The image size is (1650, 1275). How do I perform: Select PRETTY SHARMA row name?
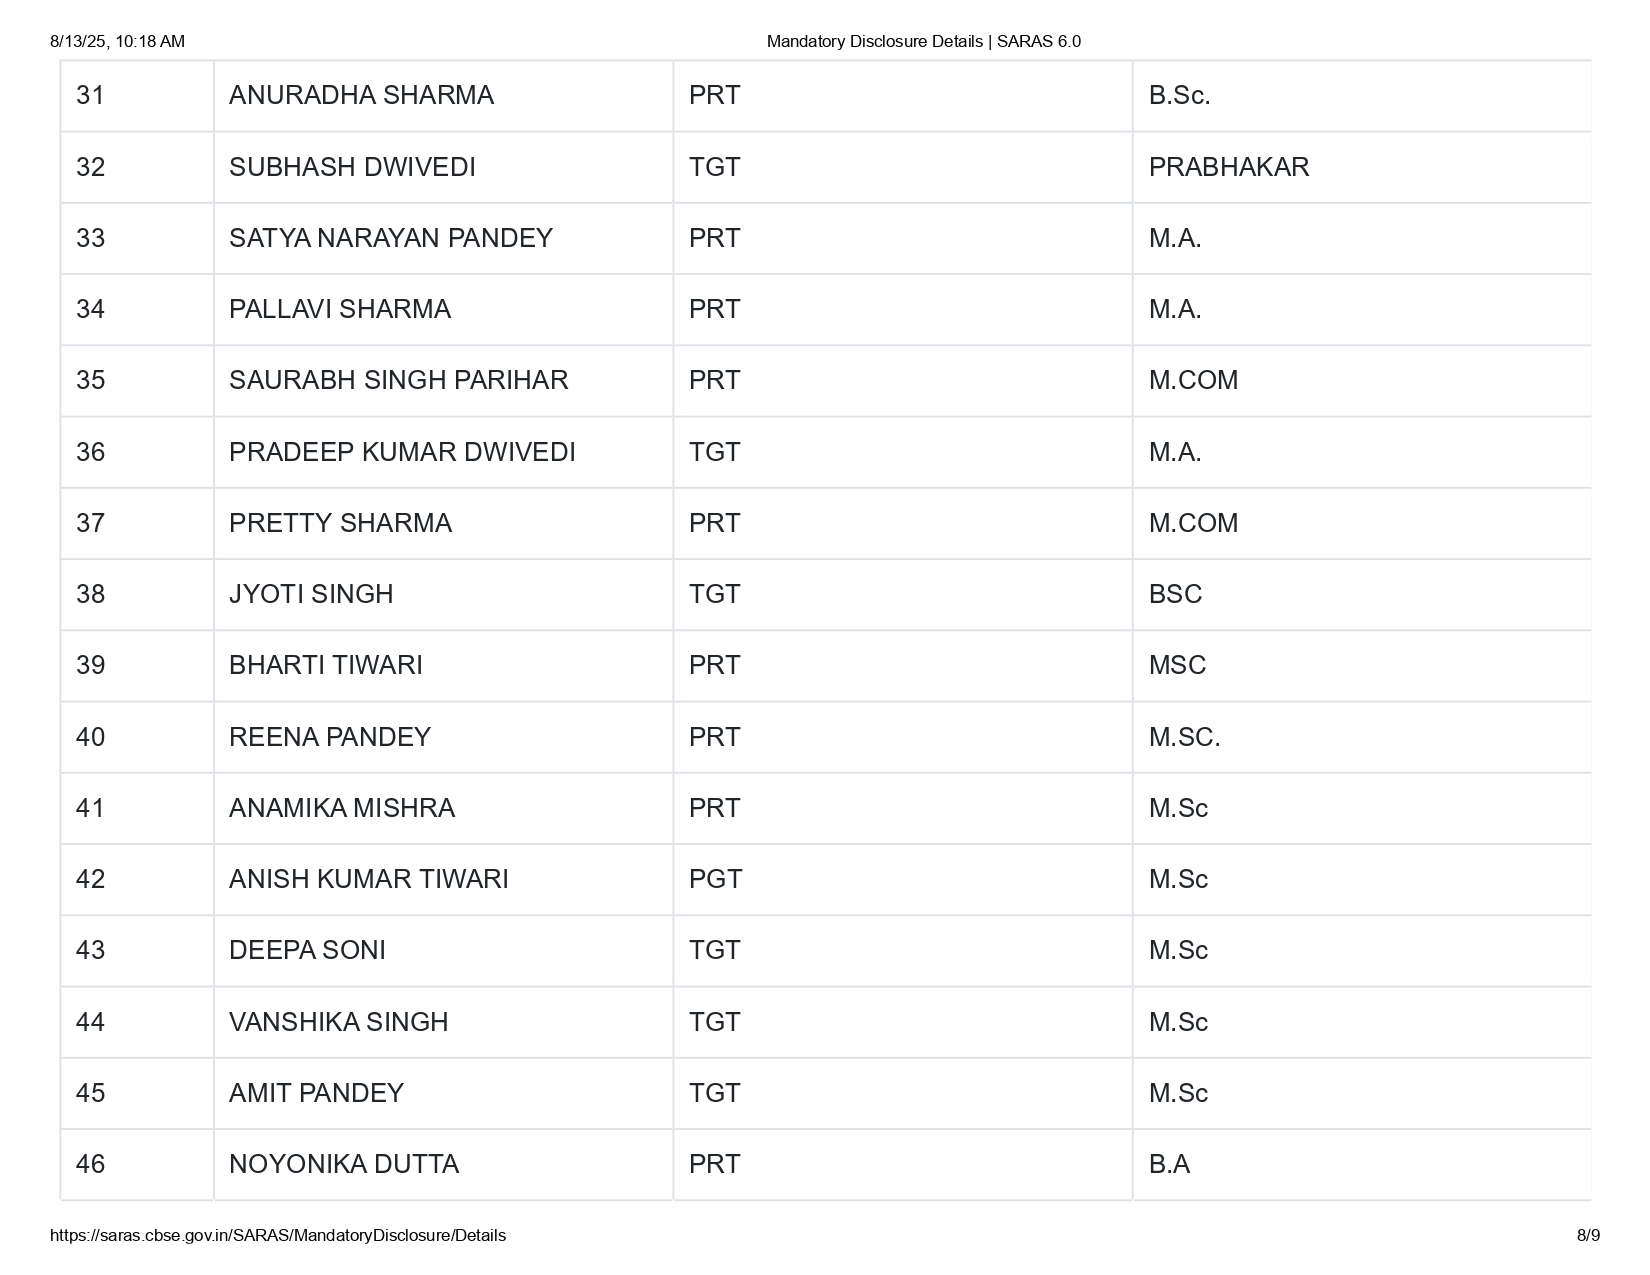(340, 523)
